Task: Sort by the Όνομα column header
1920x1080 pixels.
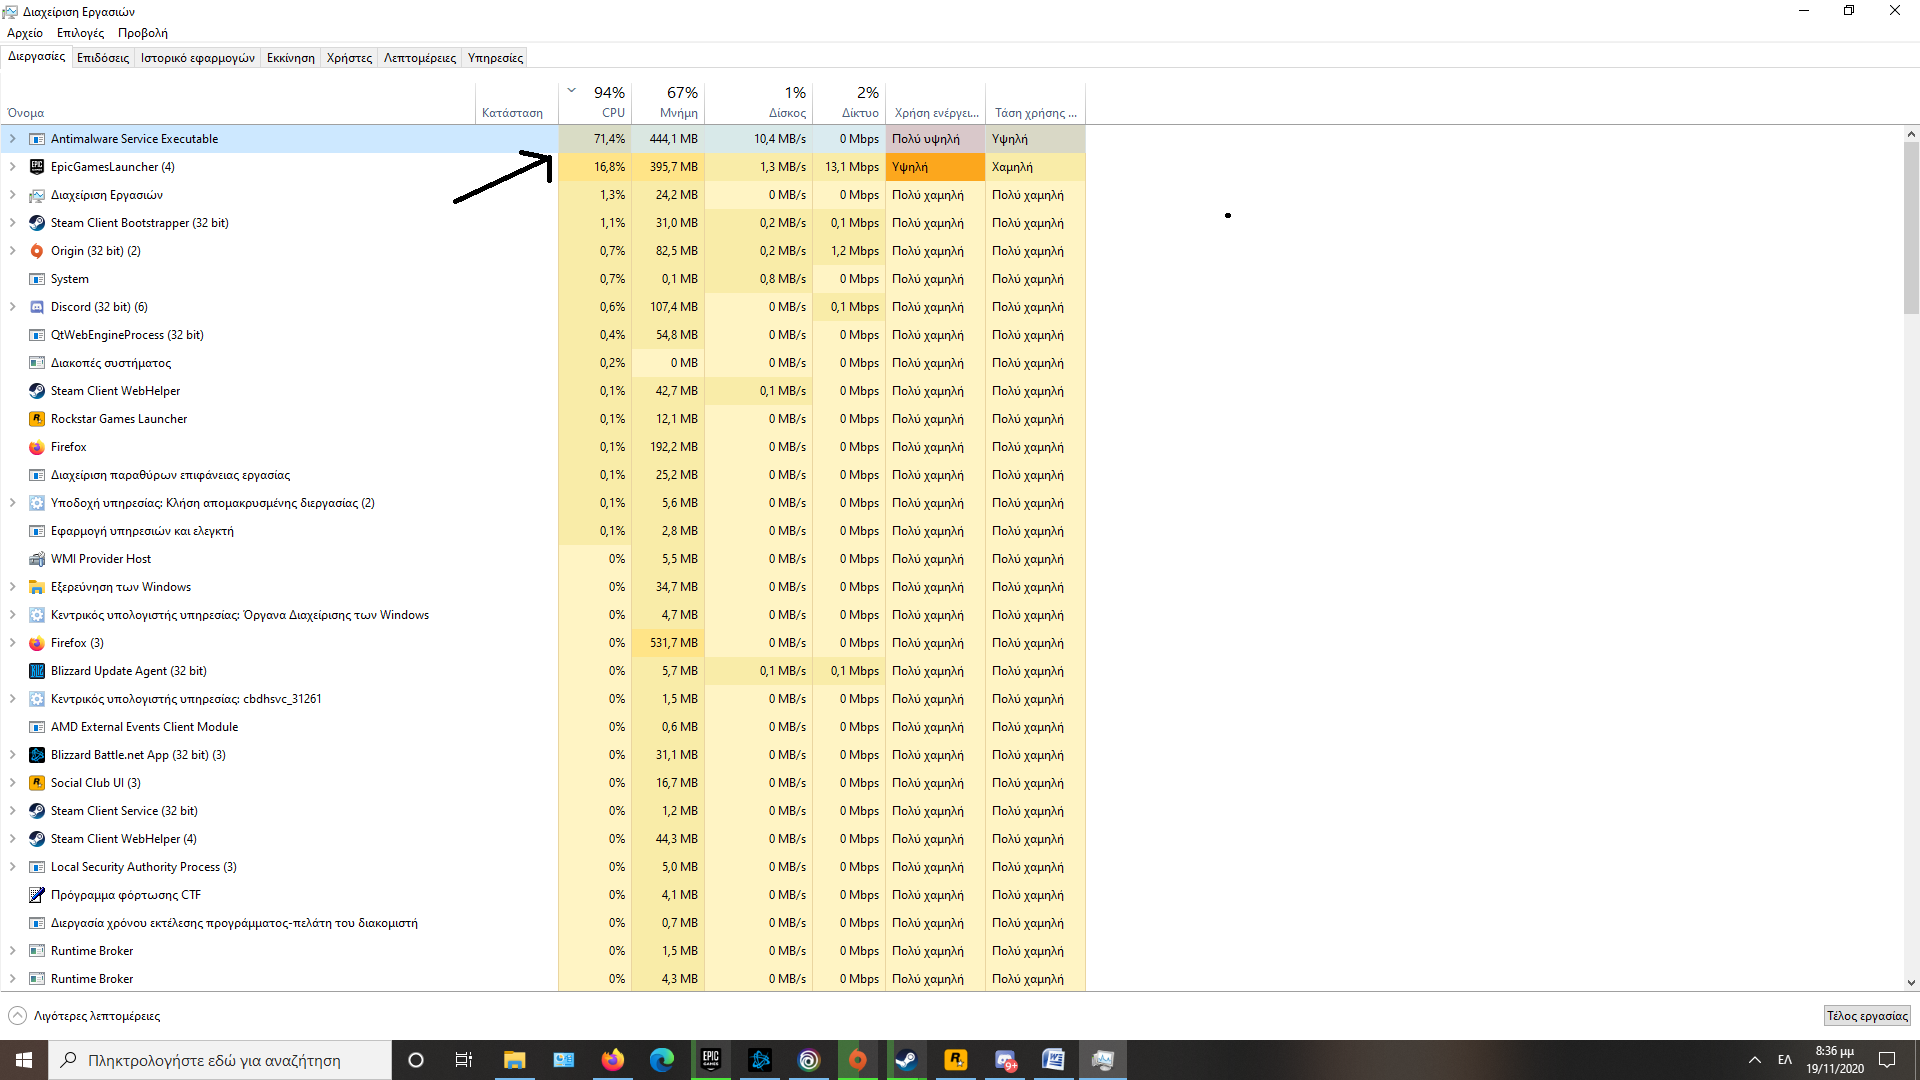Action: (x=238, y=103)
